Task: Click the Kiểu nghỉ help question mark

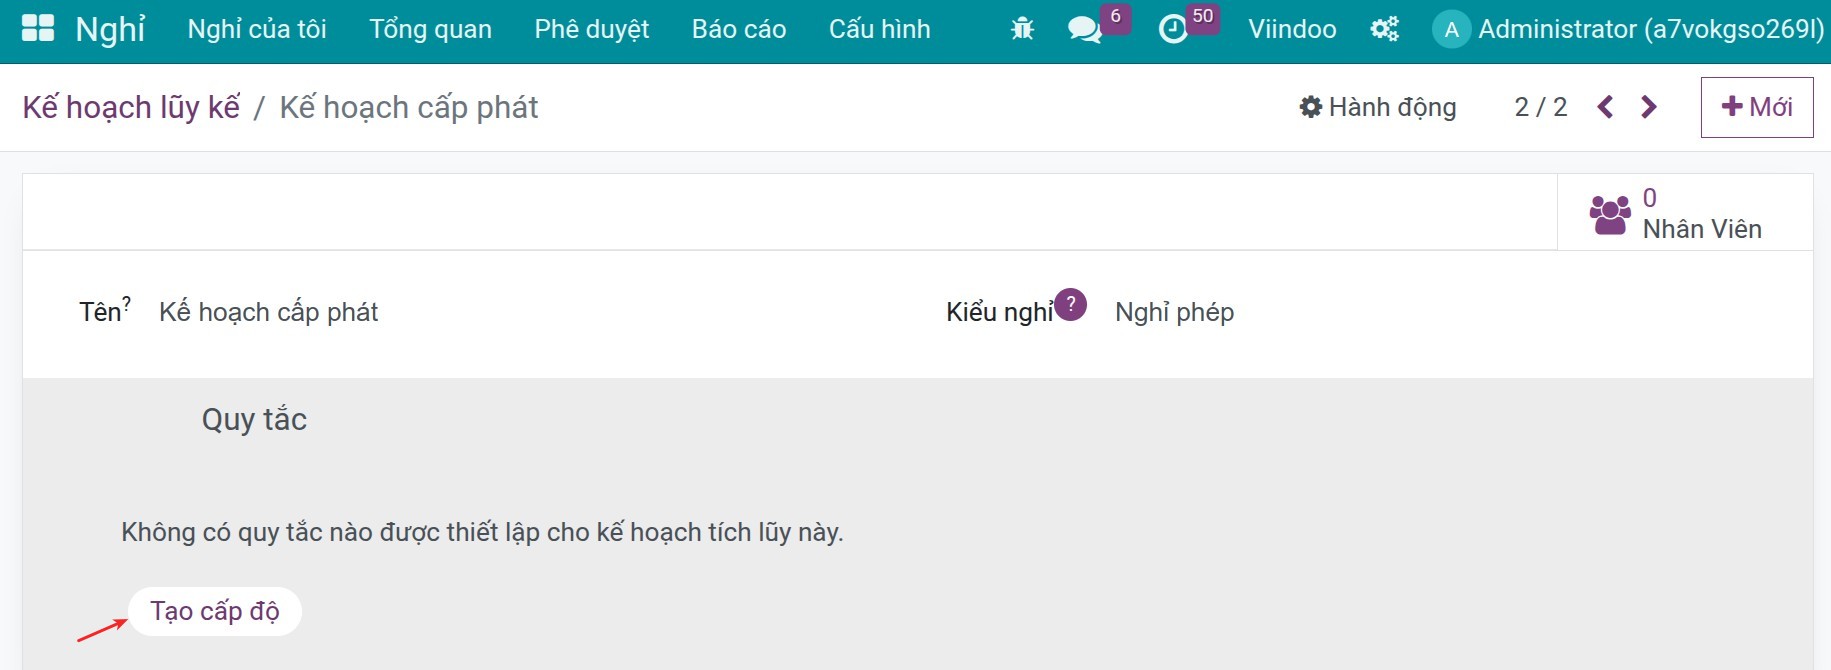Action: (x=1070, y=304)
